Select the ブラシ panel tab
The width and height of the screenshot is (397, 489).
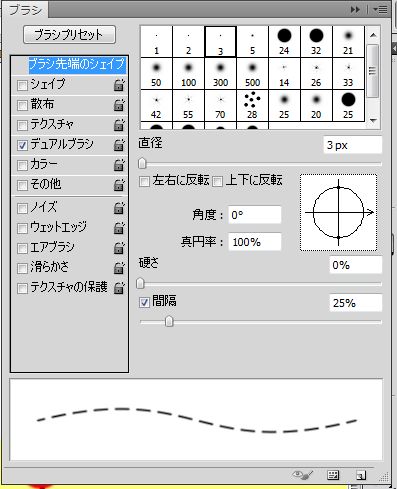[25, 10]
